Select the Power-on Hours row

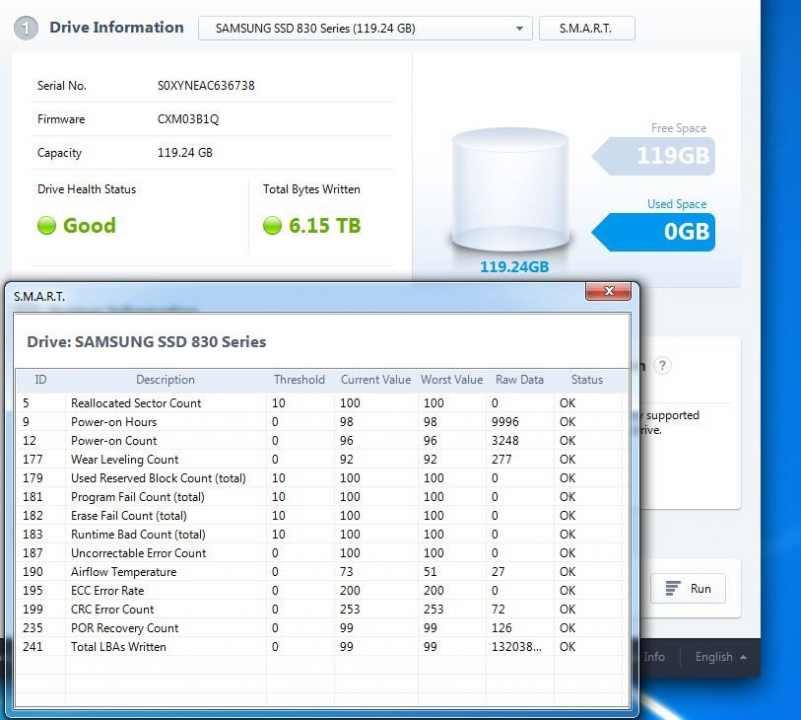coord(320,422)
